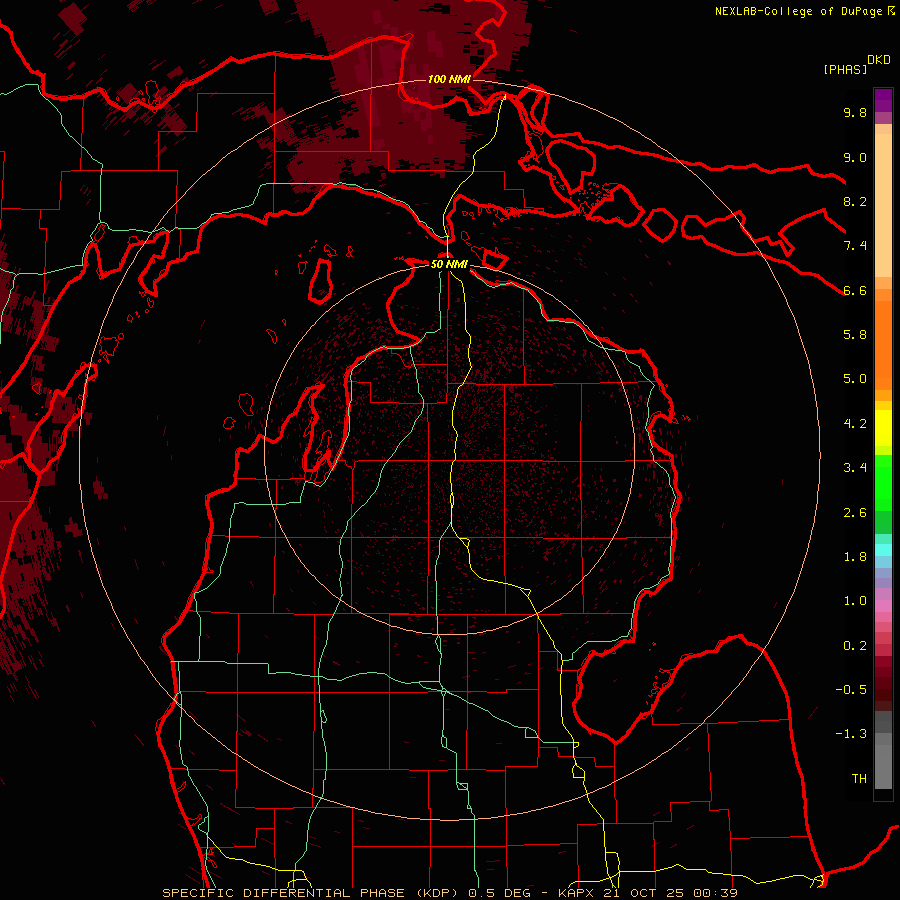This screenshot has height=900, width=900.
Task: Click the 1.8 scale value
Action: [855, 557]
